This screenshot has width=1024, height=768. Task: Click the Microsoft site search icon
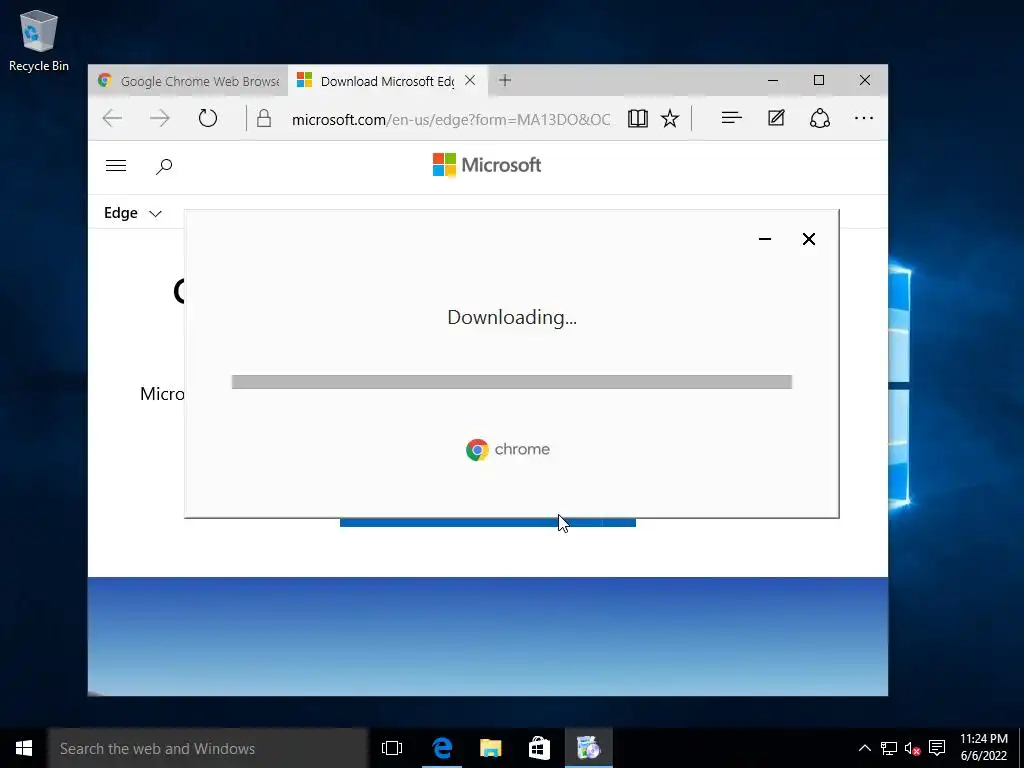click(164, 167)
